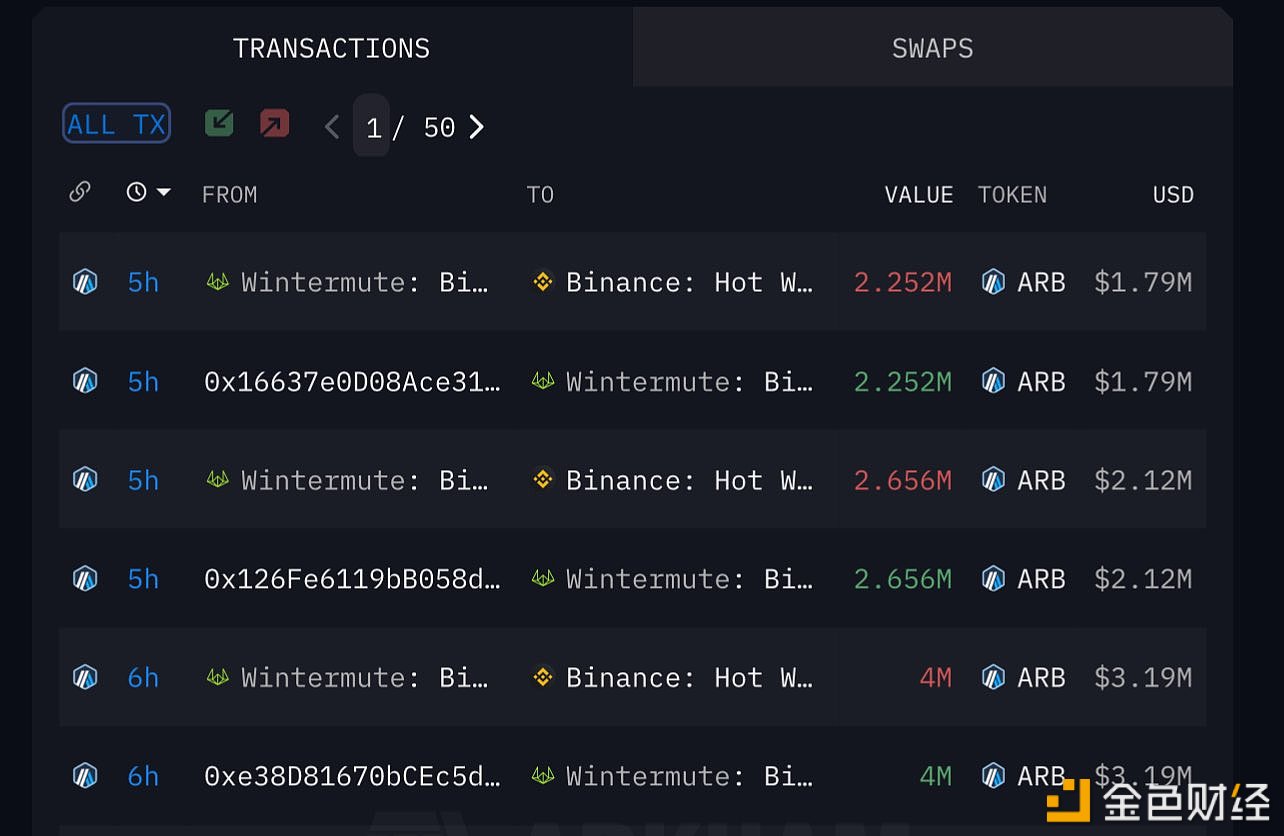Click red value 2.656M
This screenshot has width=1284, height=836.
tap(902, 480)
